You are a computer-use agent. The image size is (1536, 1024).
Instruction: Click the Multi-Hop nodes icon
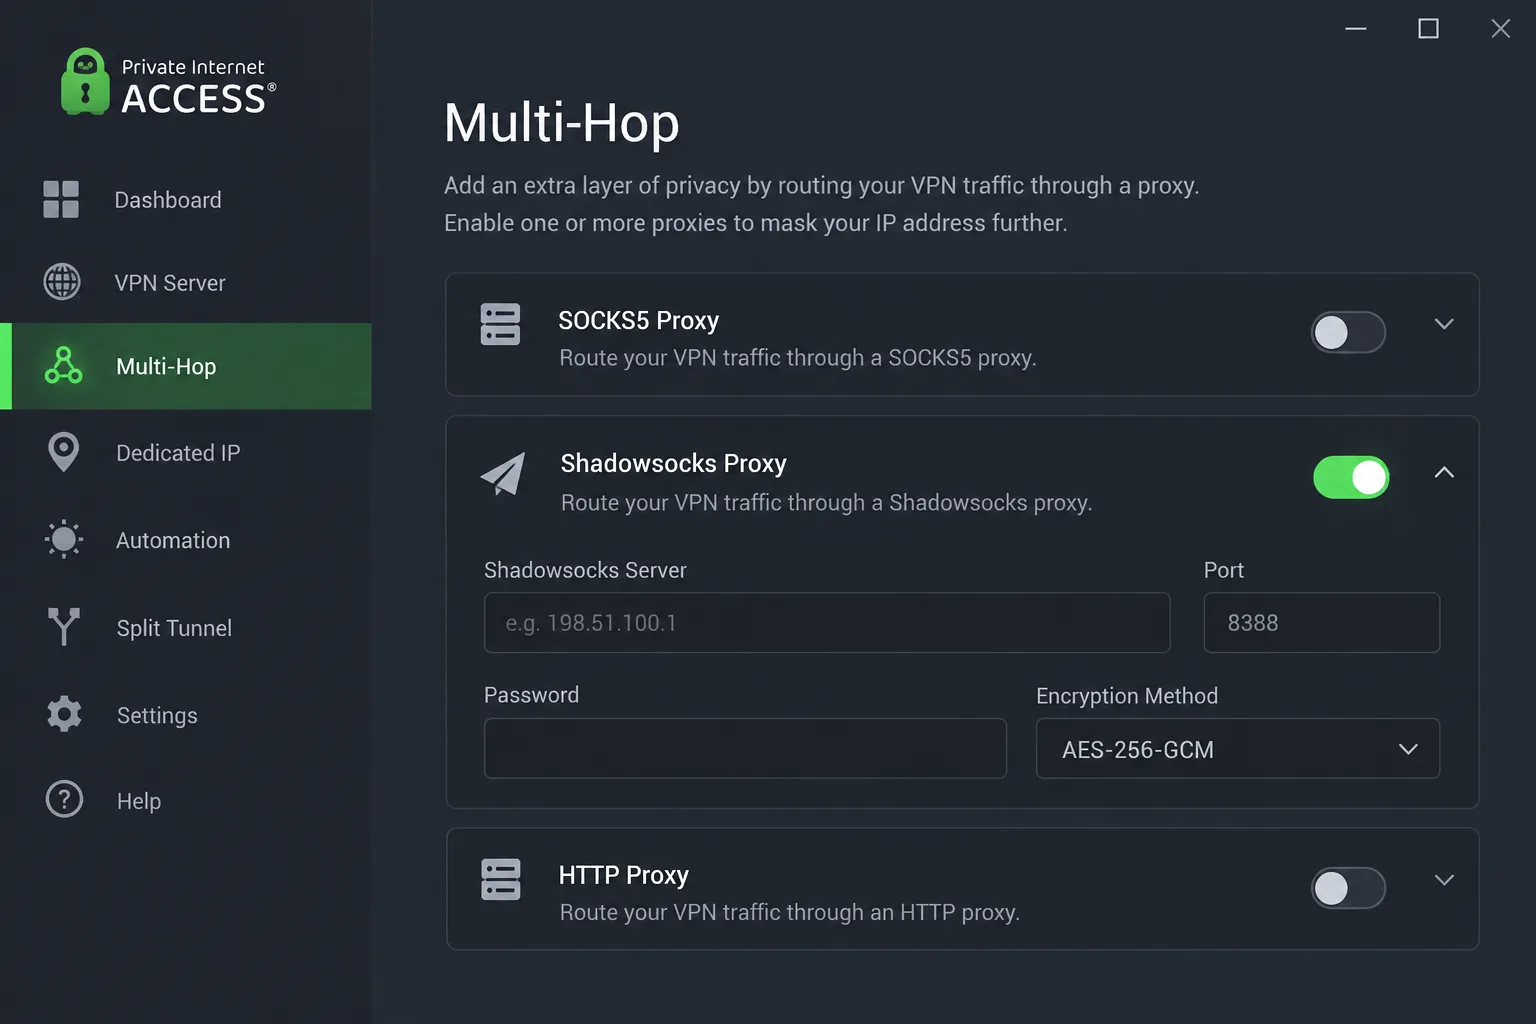click(63, 365)
